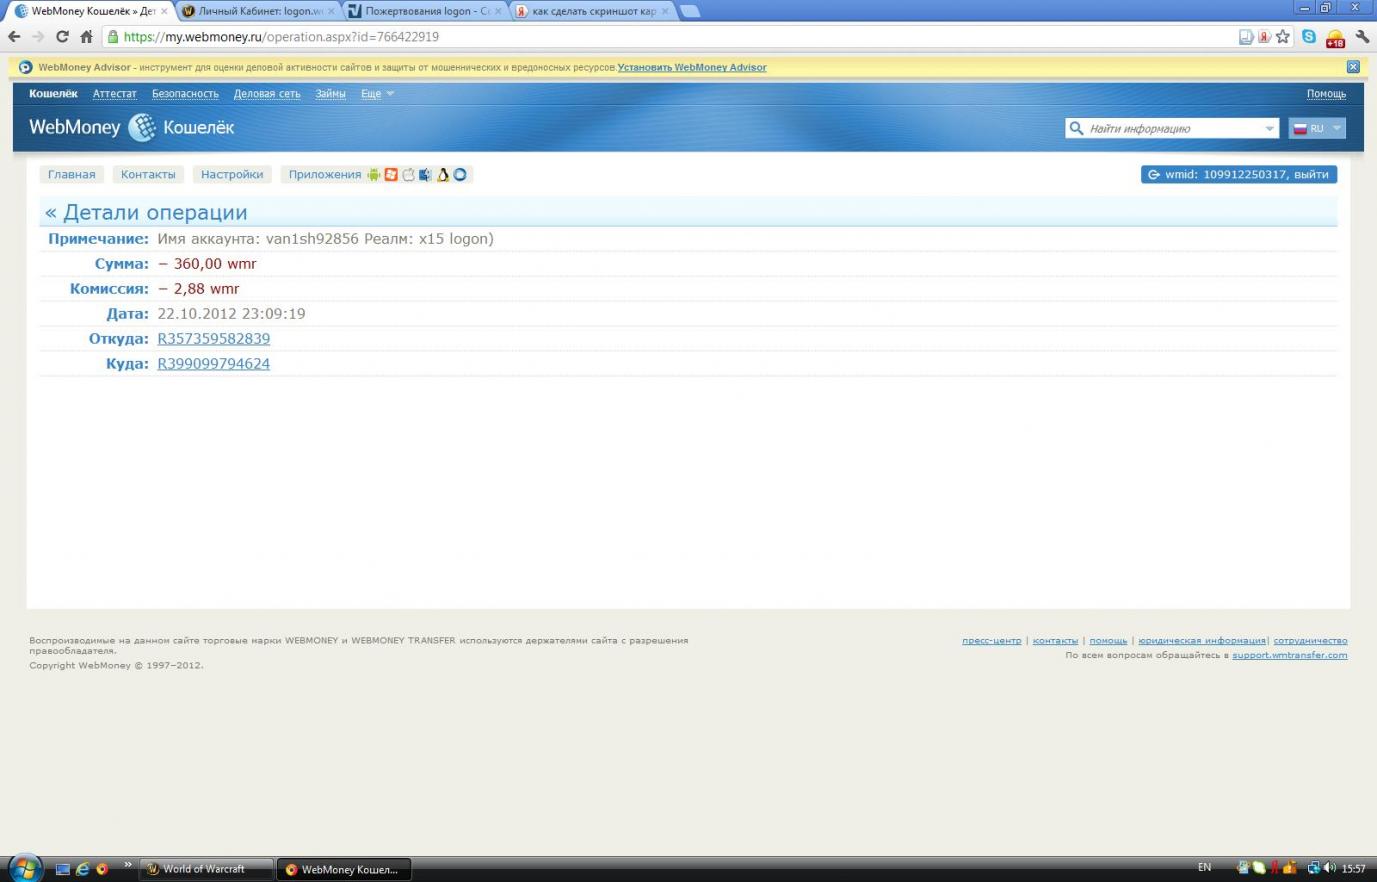This screenshot has height=882, width=1377.
Task: Click the browser home button
Action: 86,37
